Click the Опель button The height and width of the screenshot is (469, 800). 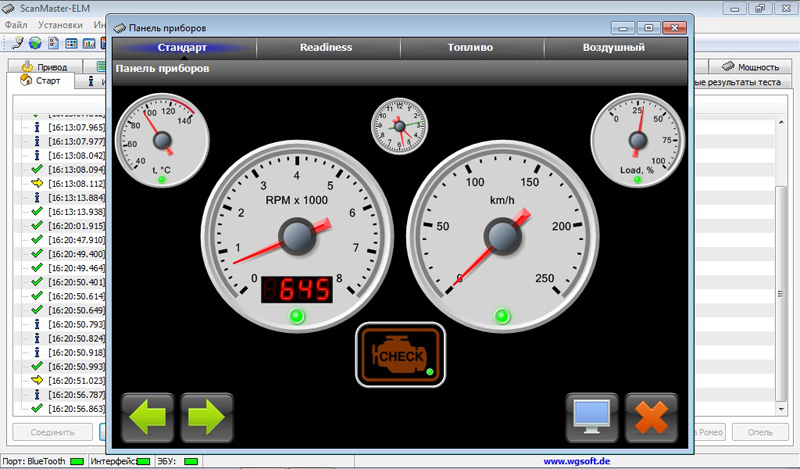[759, 433]
